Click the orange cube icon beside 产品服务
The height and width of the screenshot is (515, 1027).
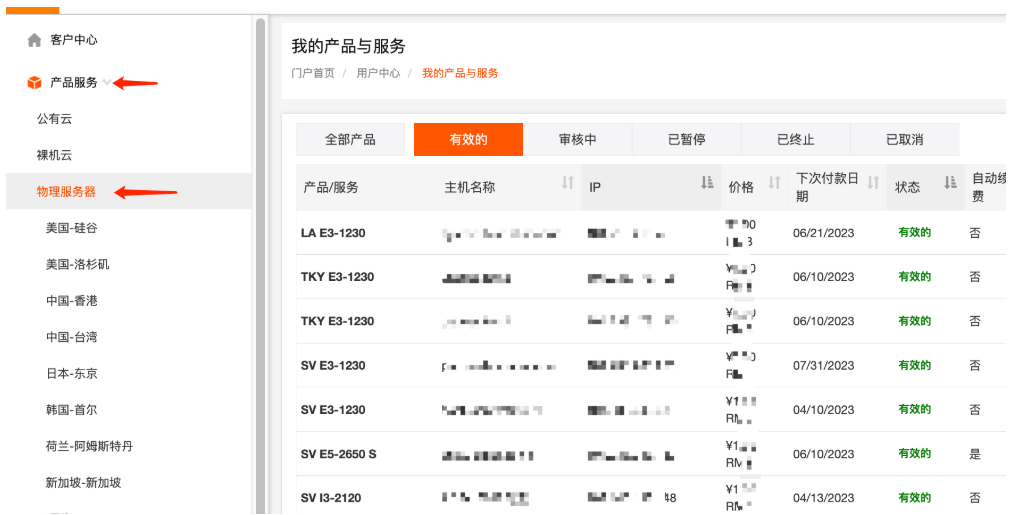(34, 83)
